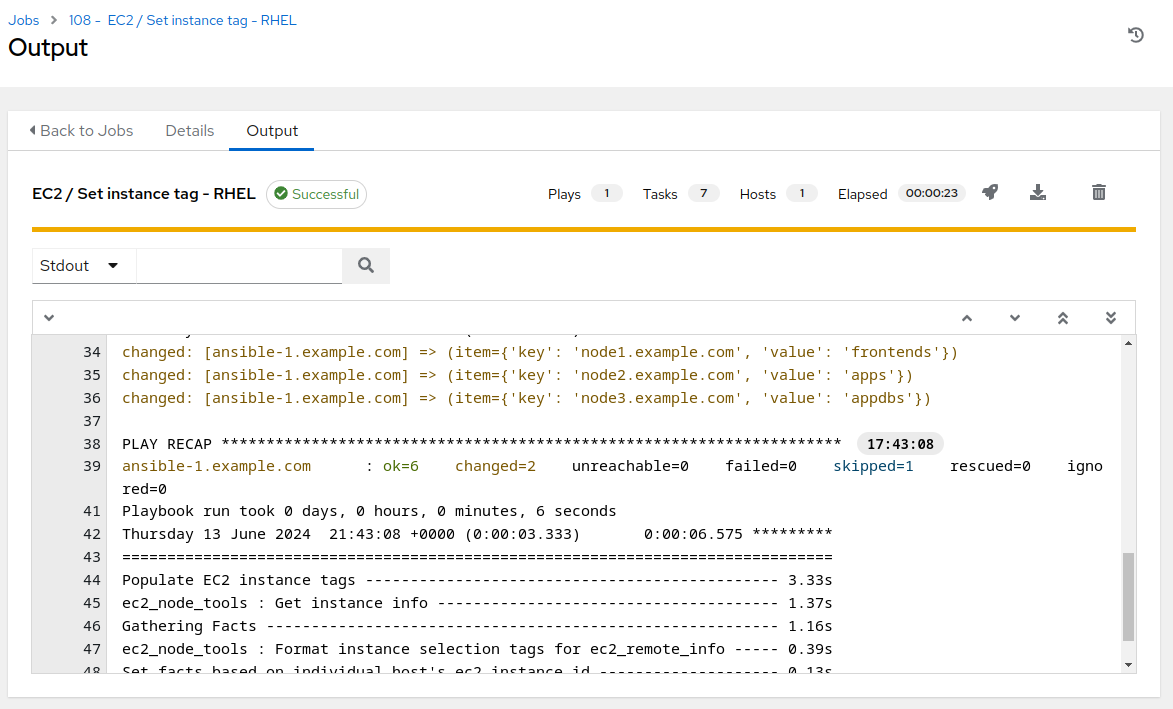Click ansible-1.example.com in recap line
Screen dimensions: 1173x709
(x=216, y=467)
